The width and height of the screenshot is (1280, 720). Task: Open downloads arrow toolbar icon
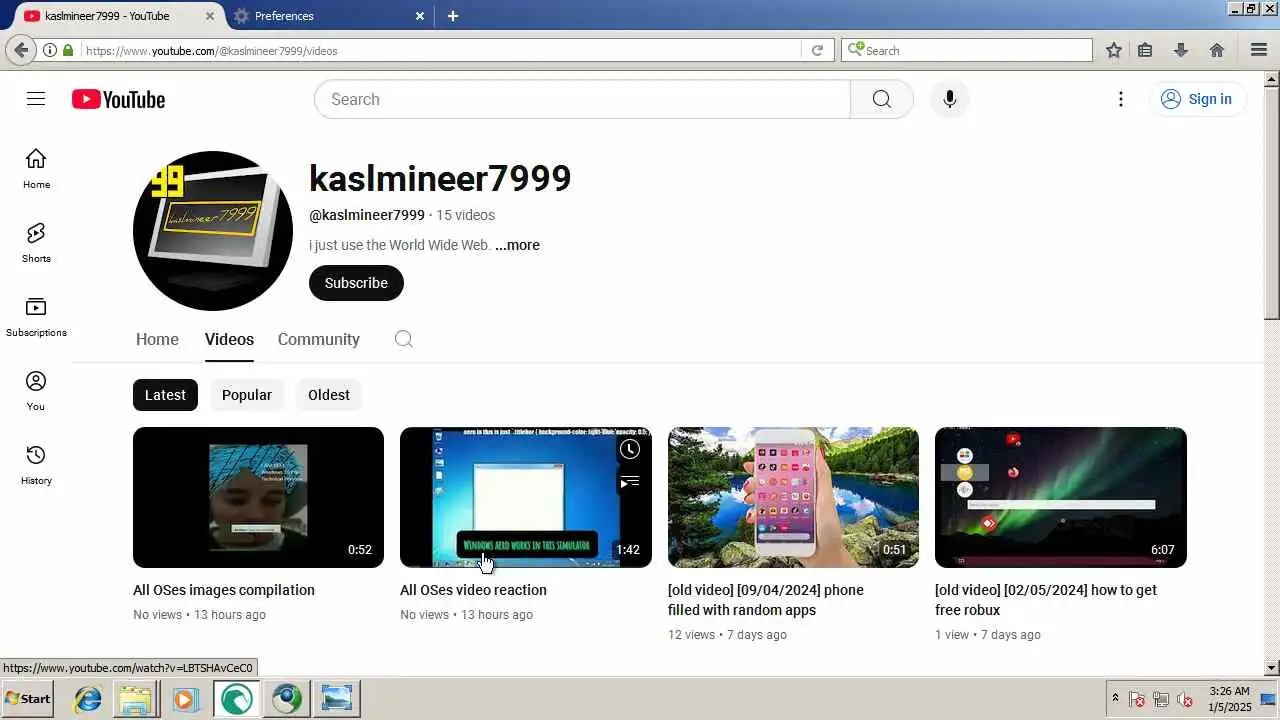pyautogui.click(x=1181, y=50)
